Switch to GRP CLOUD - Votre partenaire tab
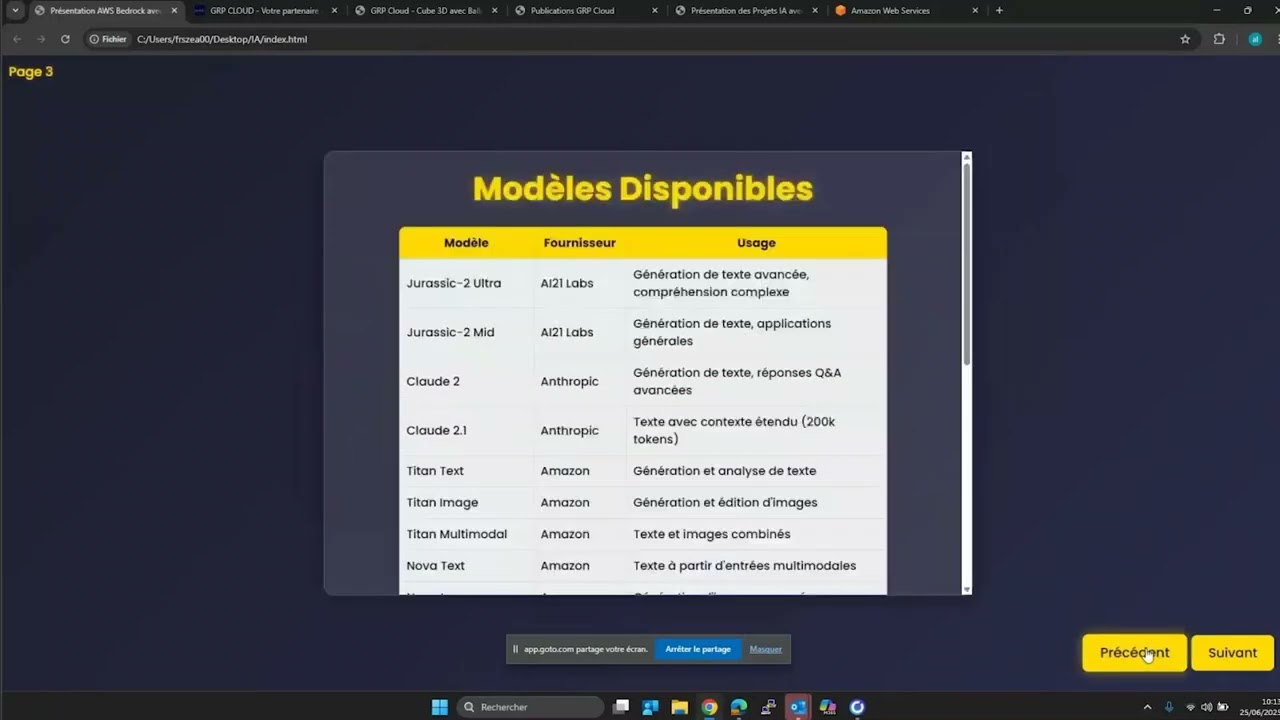Viewport: 1280px width, 720px height. click(x=265, y=10)
